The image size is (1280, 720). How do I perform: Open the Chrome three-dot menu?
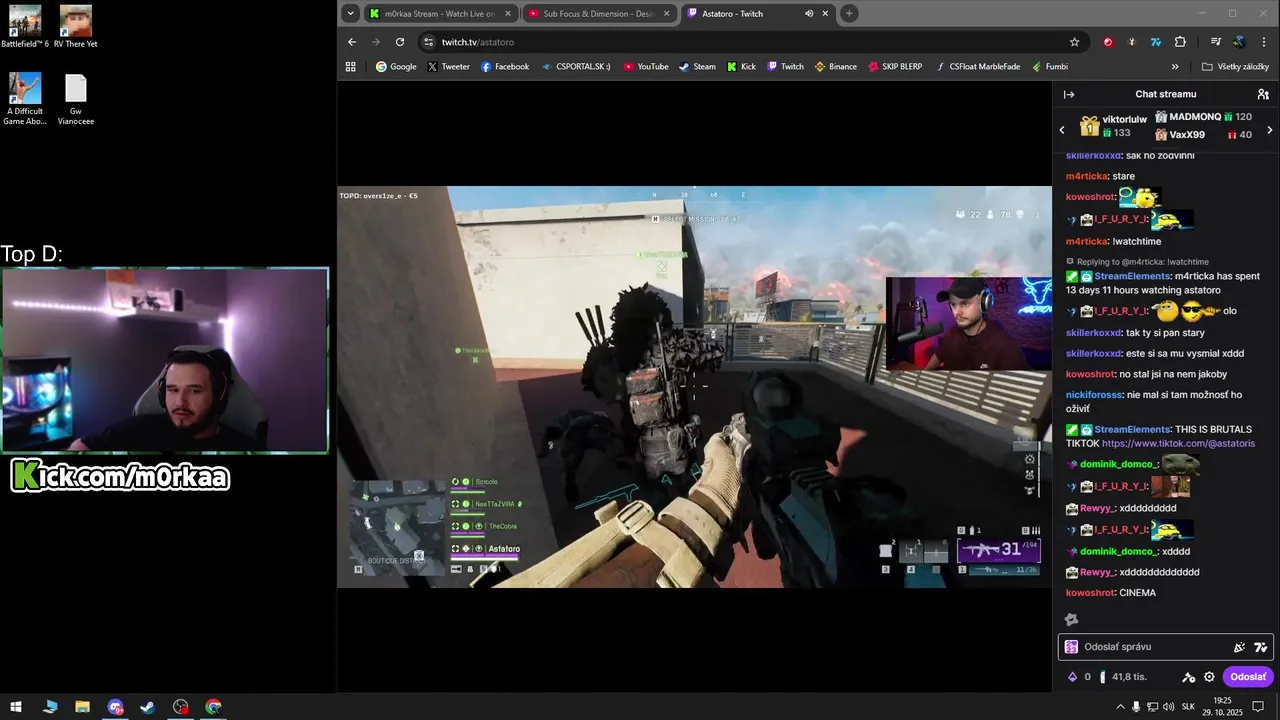coord(1262,42)
